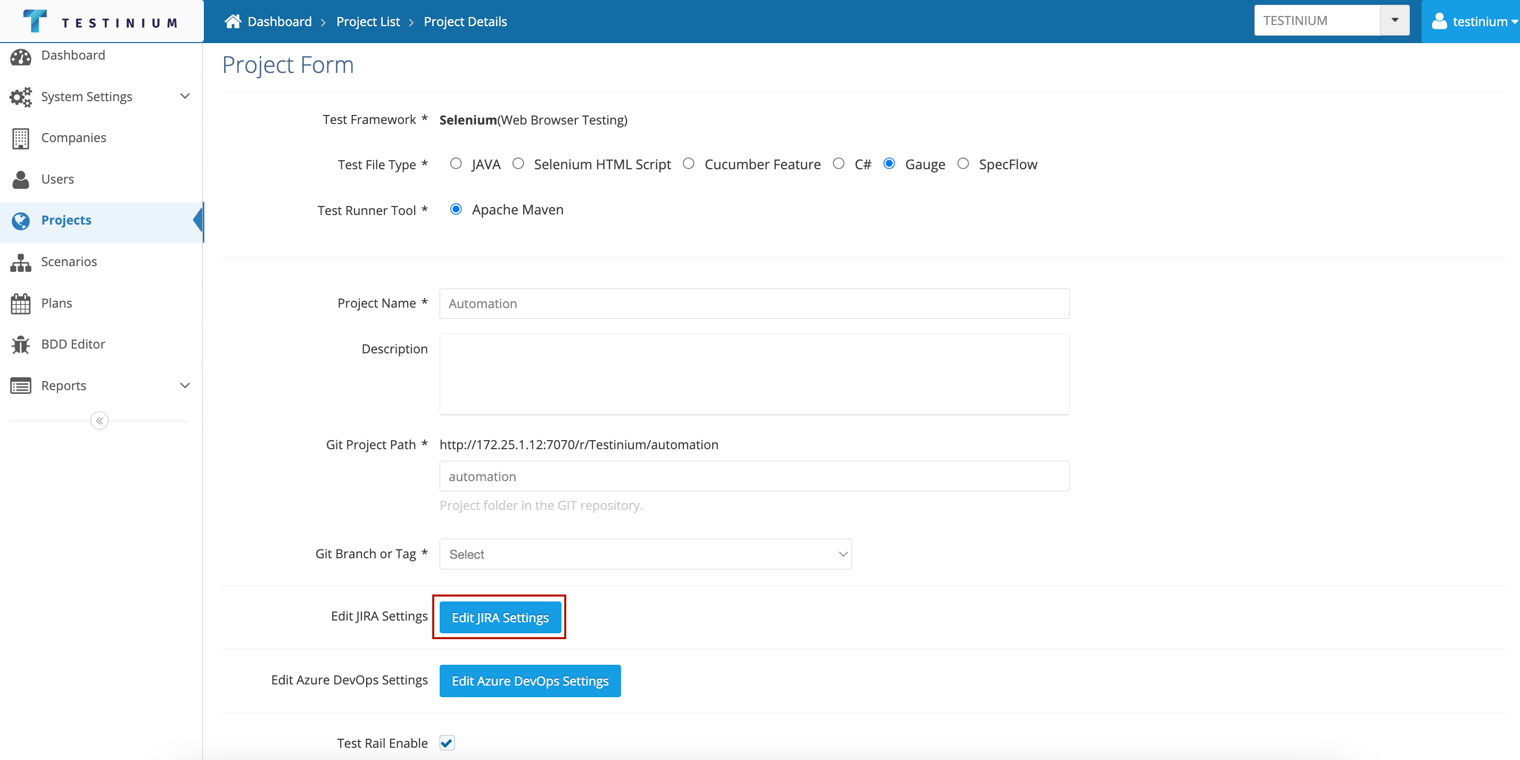
Task: Click Selenium(Web Browser Testing) framework text
Action: pyautogui.click(x=533, y=120)
